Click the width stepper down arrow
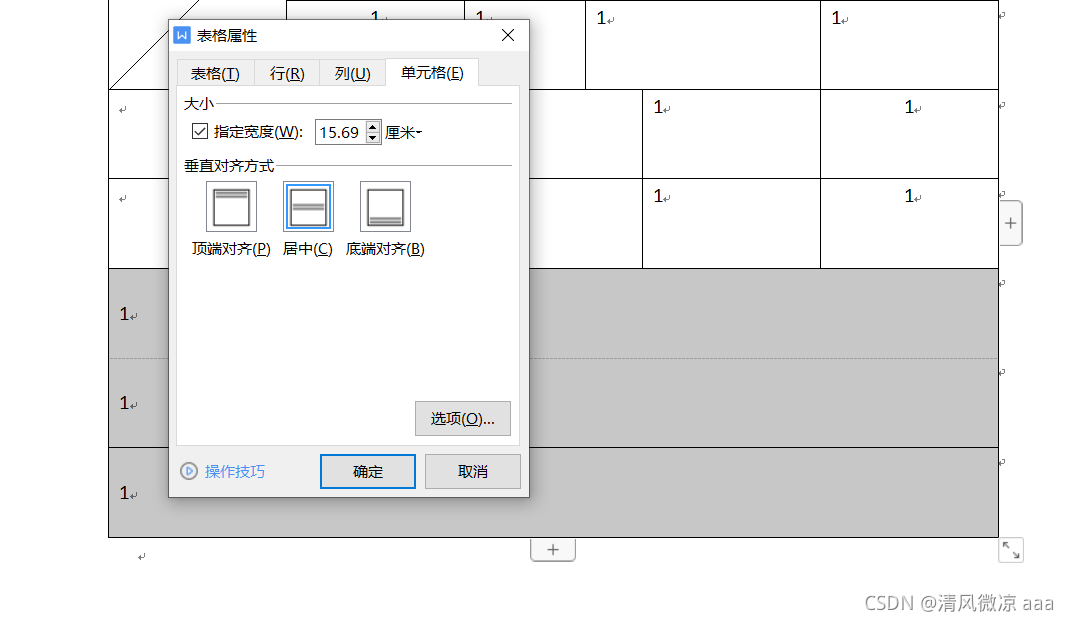The width and height of the screenshot is (1069, 621). [373, 136]
